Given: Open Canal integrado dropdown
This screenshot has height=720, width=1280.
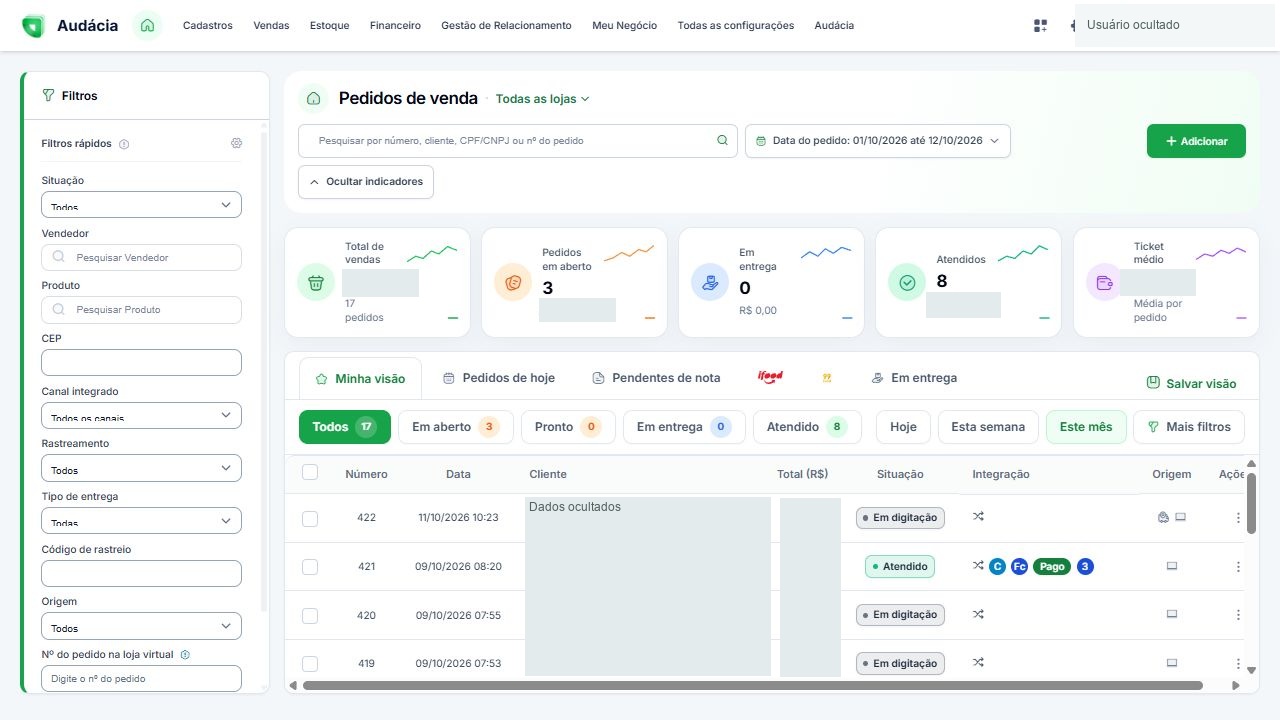Looking at the screenshot, I should coord(141,415).
